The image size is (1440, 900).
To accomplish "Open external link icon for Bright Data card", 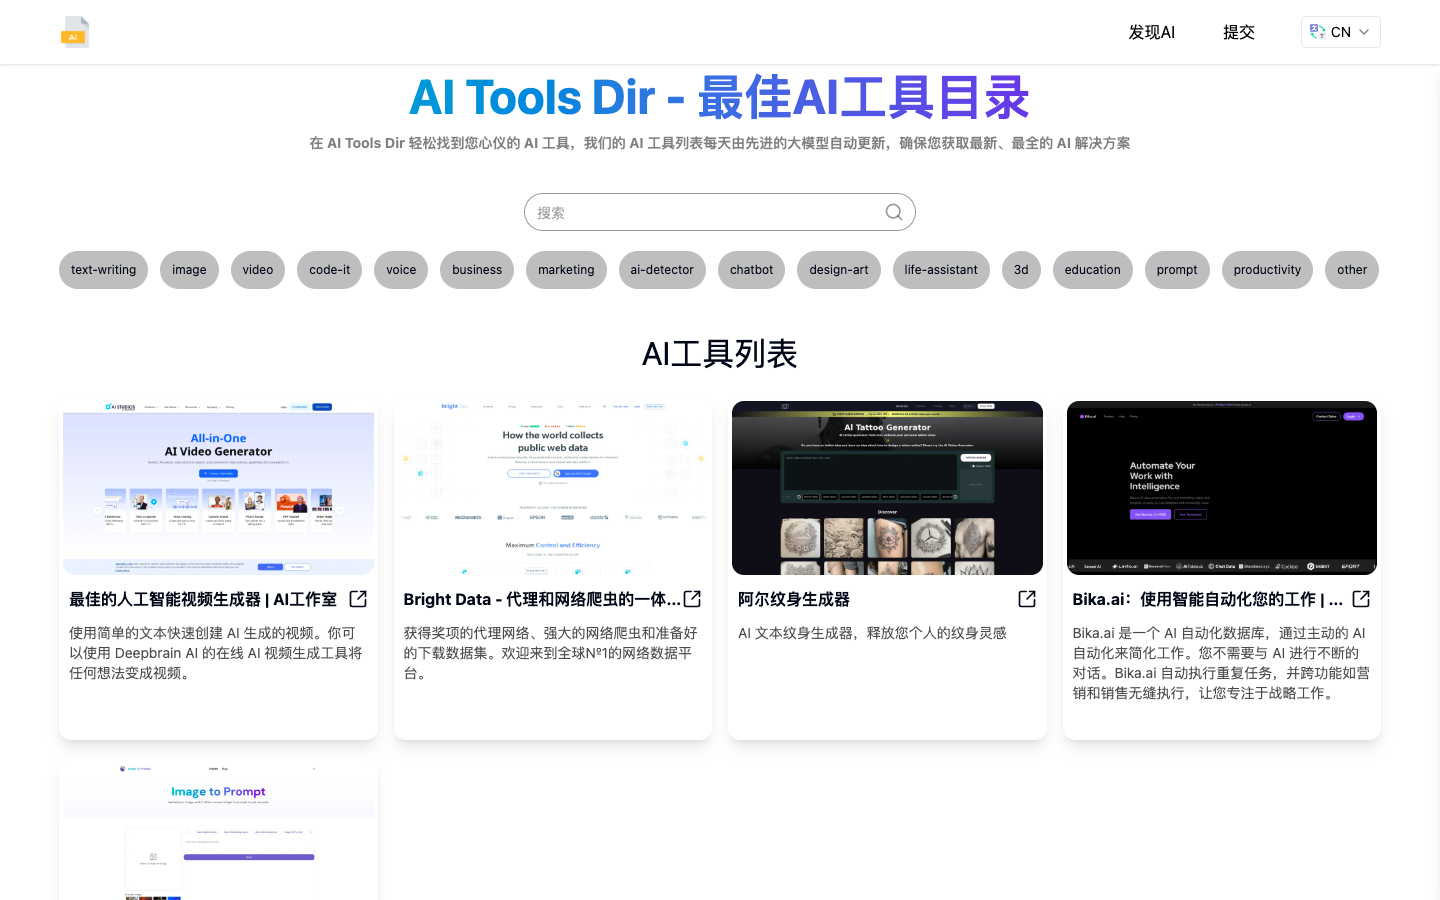I will click(x=692, y=599).
